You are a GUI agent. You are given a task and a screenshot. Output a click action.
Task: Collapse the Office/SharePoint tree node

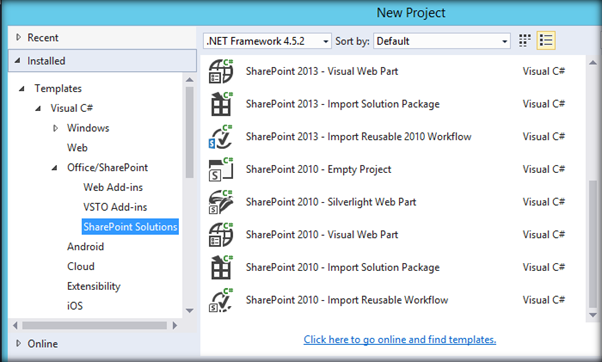tap(55, 168)
